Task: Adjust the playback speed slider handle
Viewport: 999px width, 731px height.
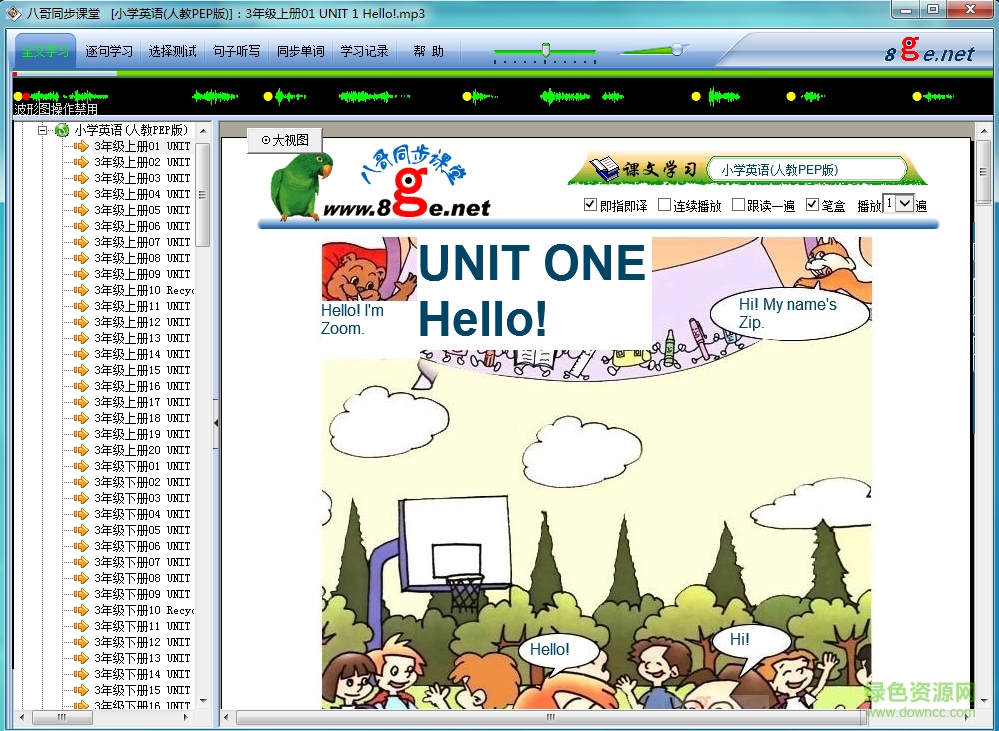Action: click(545, 50)
